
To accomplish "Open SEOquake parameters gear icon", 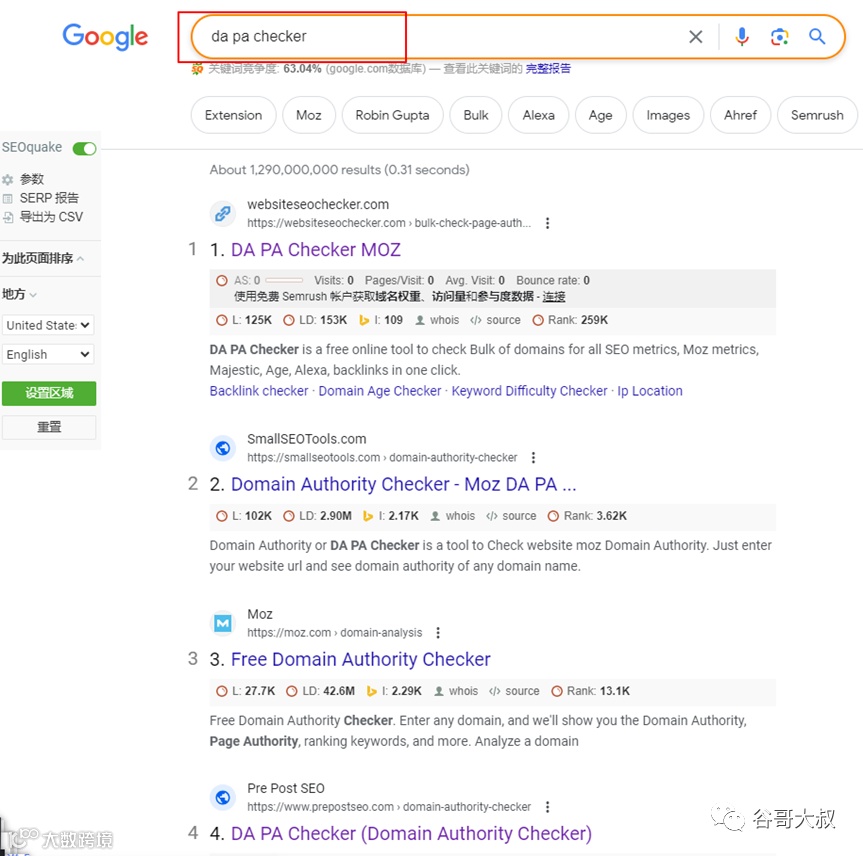I will click(x=8, y=179).
